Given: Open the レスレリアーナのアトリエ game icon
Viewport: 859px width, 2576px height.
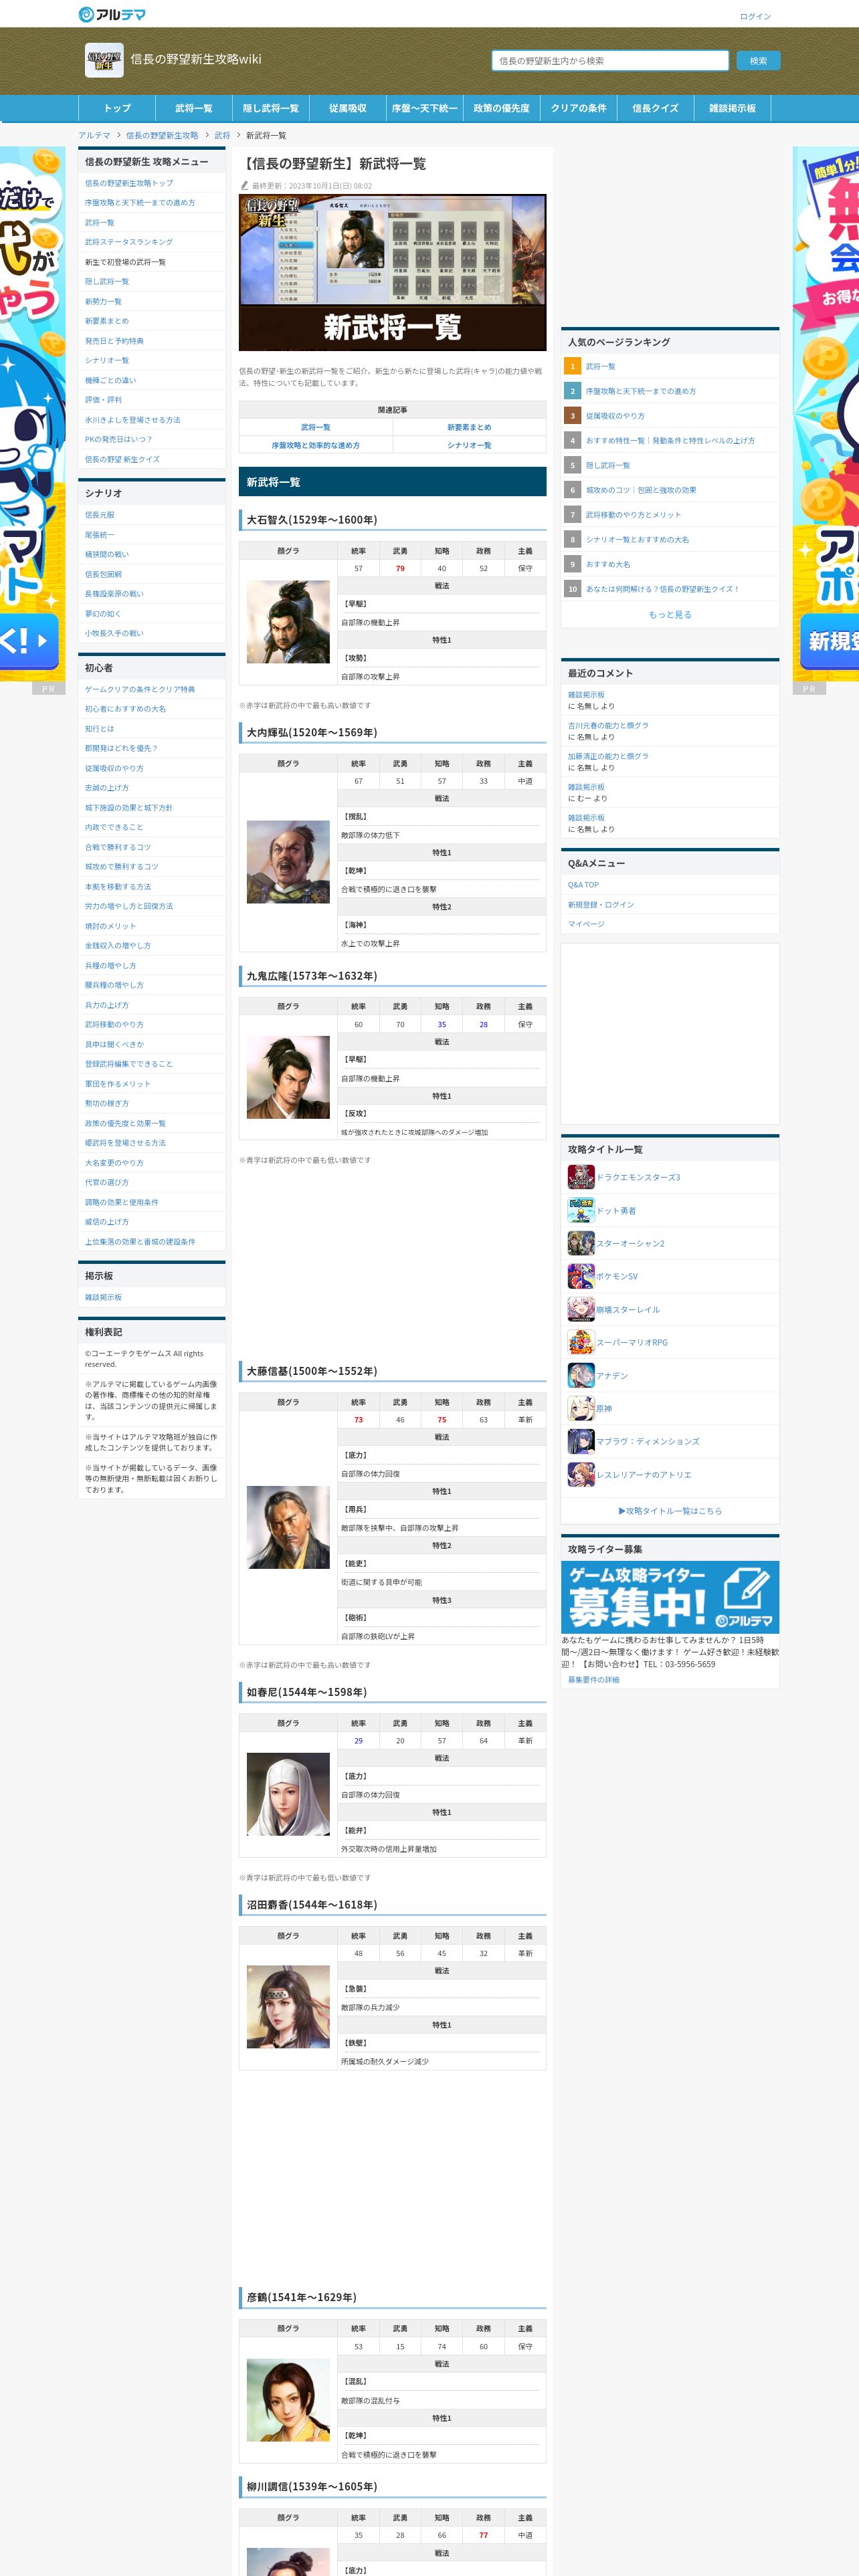Looking at the screenshot, I should pyautogui.click(x=581, y=1474).
